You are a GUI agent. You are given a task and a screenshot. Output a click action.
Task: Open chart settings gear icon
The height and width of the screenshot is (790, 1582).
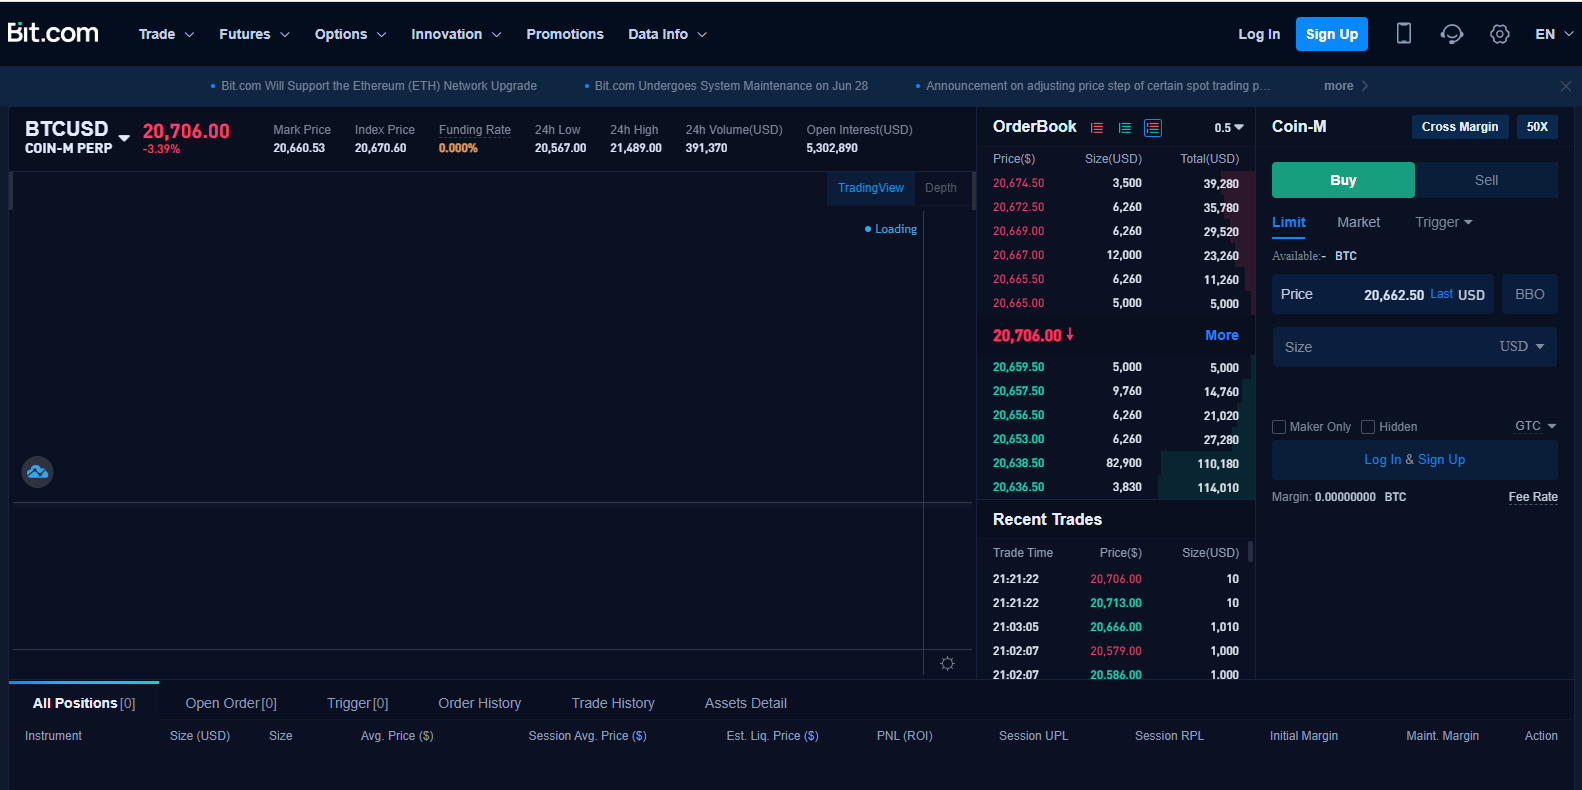pos(948,664)
